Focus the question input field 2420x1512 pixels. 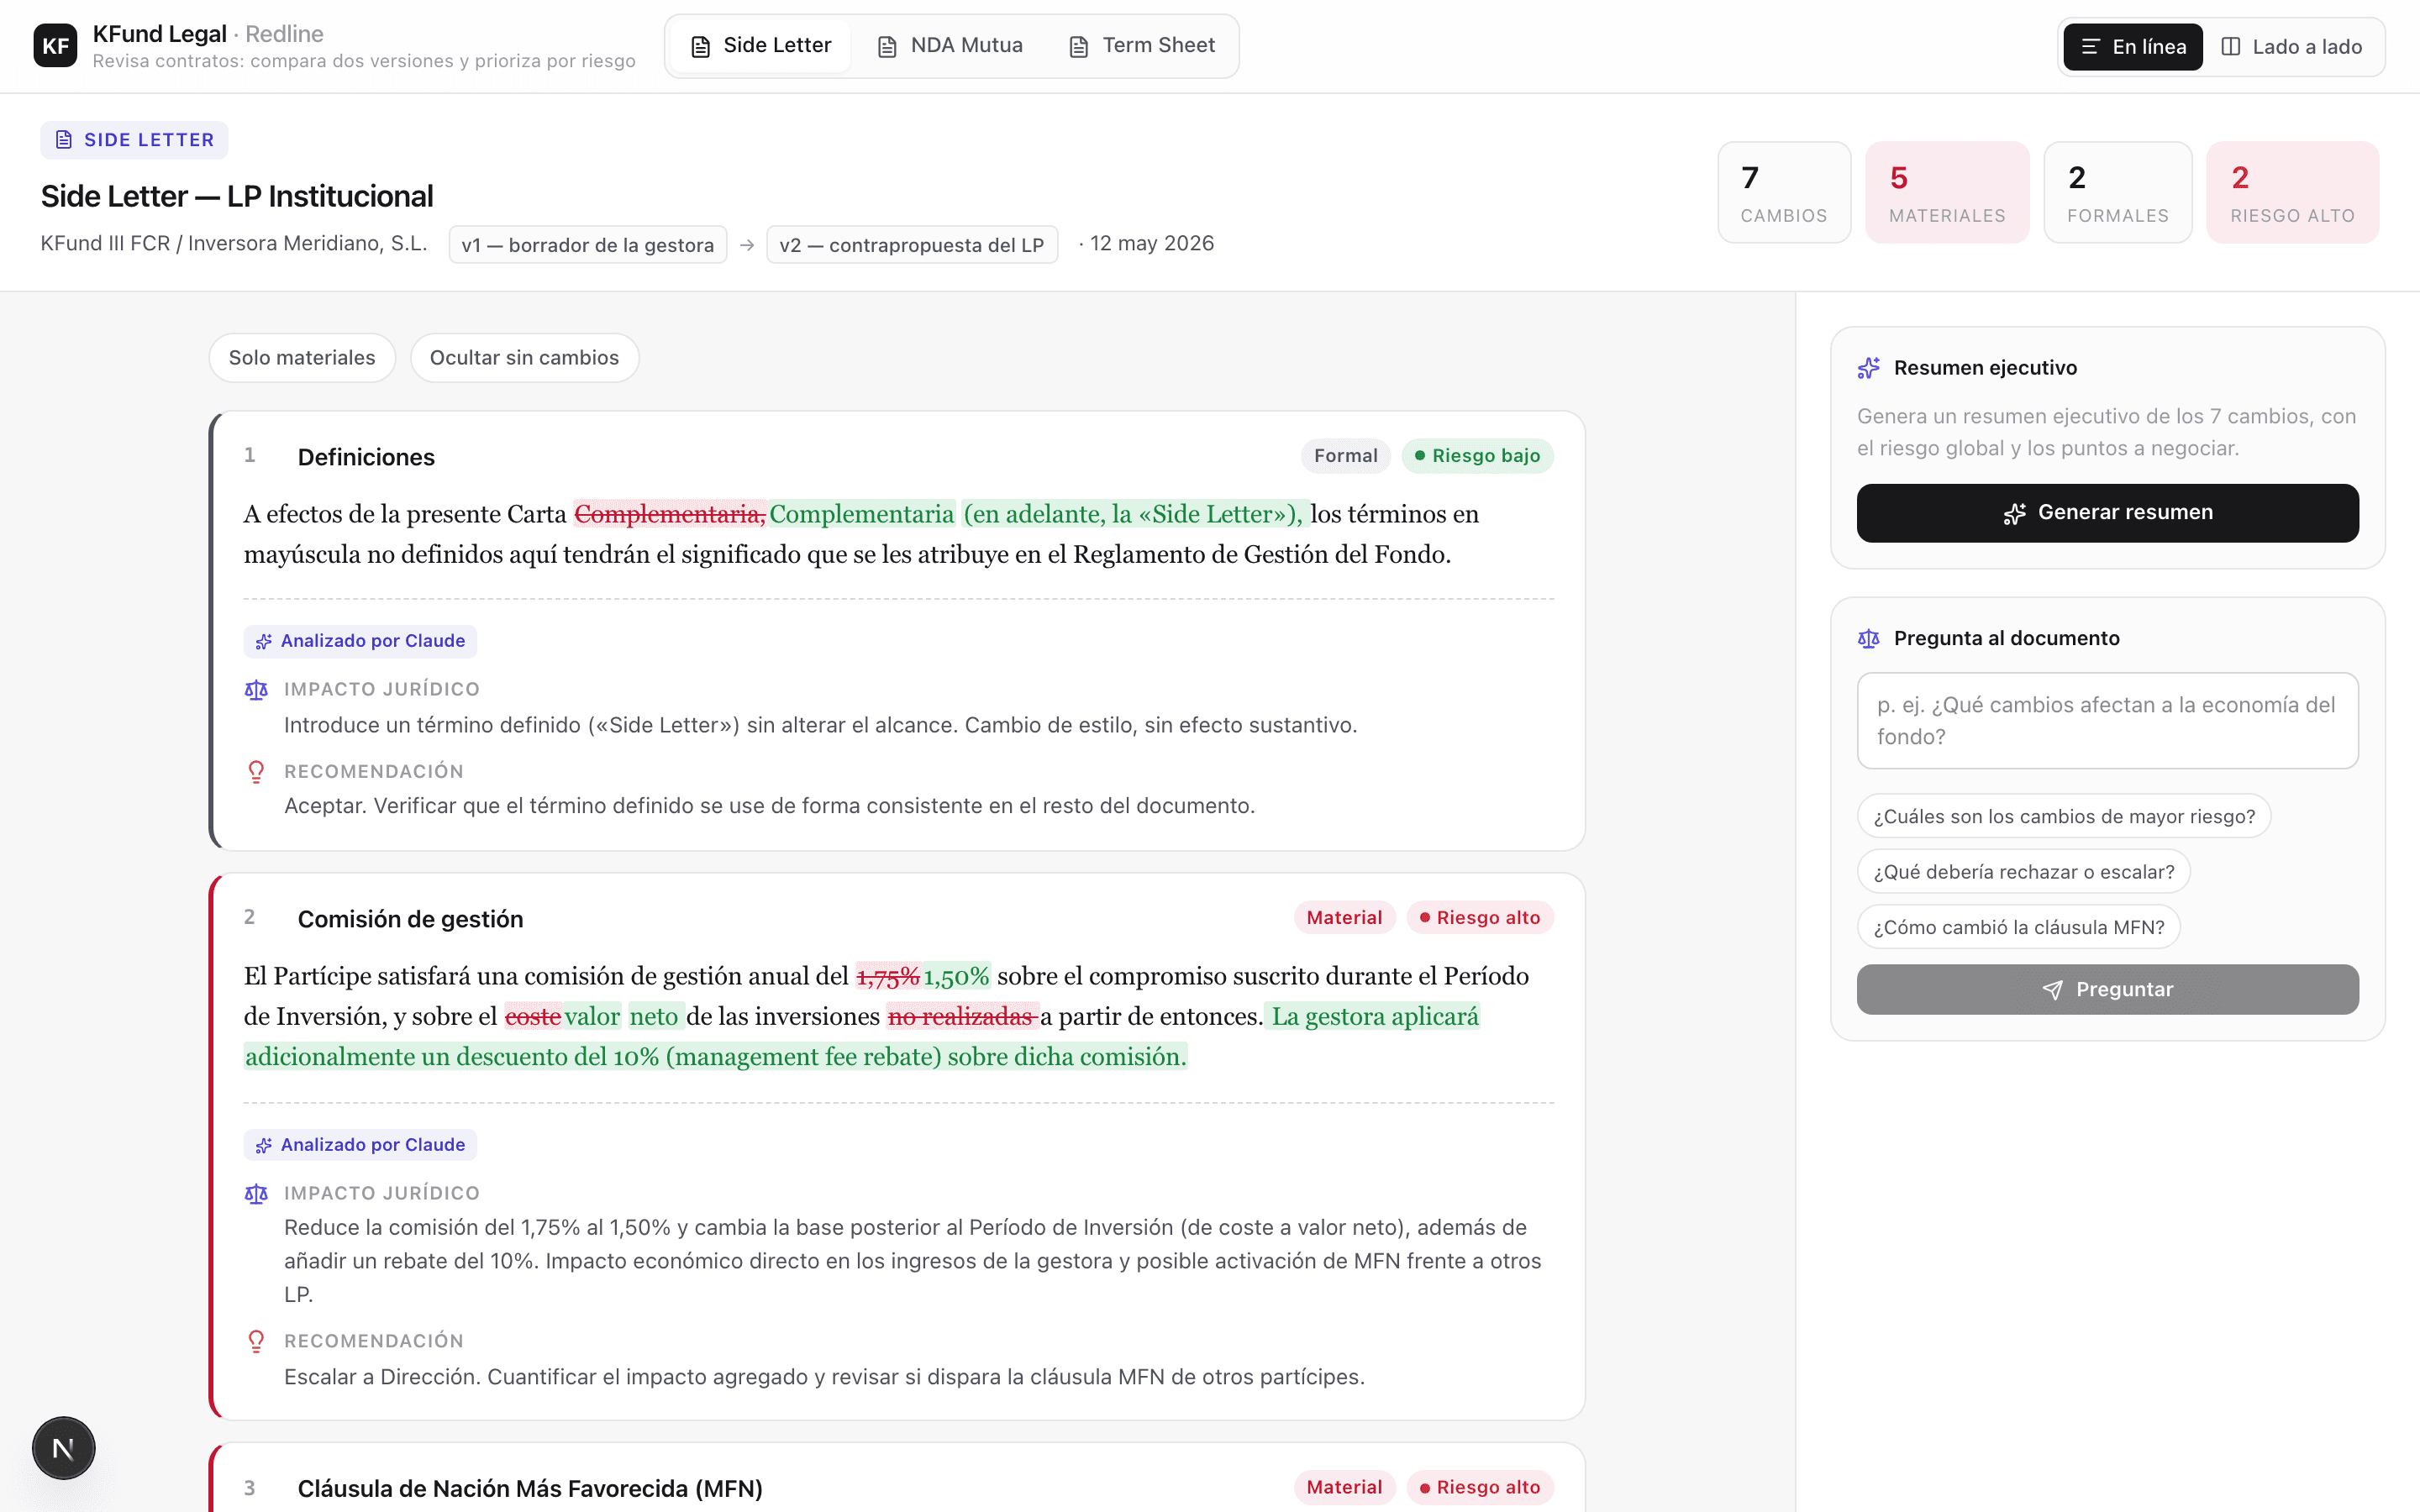(2107, 721)
